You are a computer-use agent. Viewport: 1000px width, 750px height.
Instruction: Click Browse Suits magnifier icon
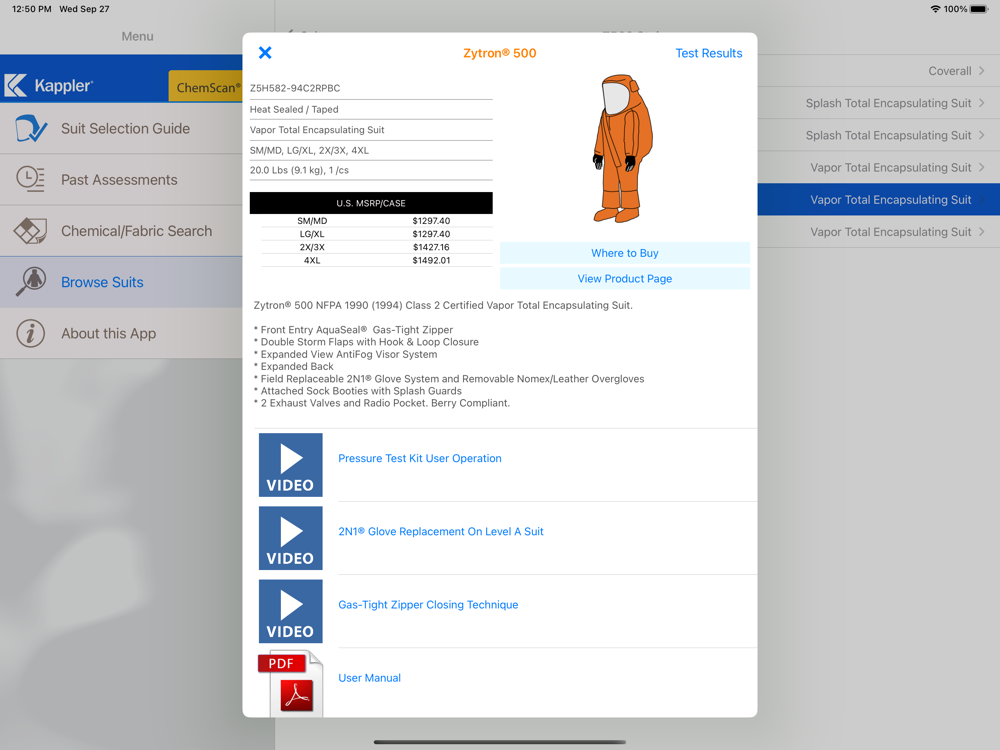click(x=31, y=282)
